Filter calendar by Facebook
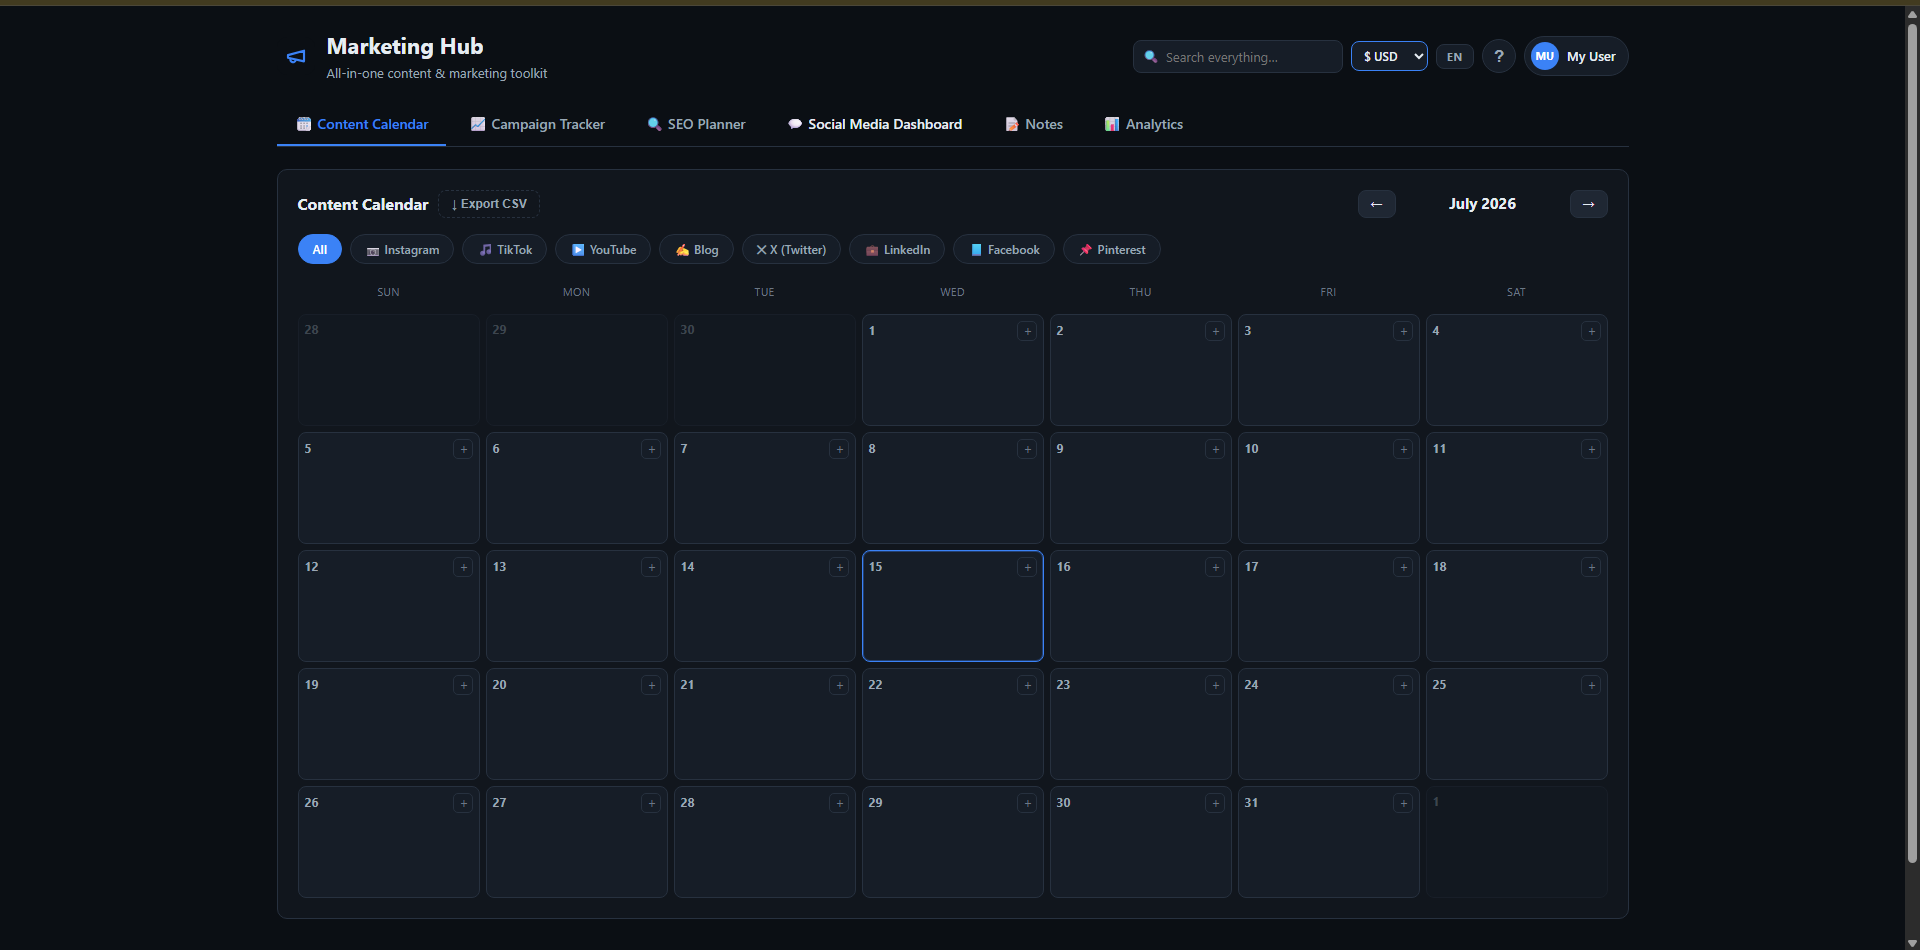Screen dimensions: 1920x950 pyautogui.click(x=1004, y=250)
